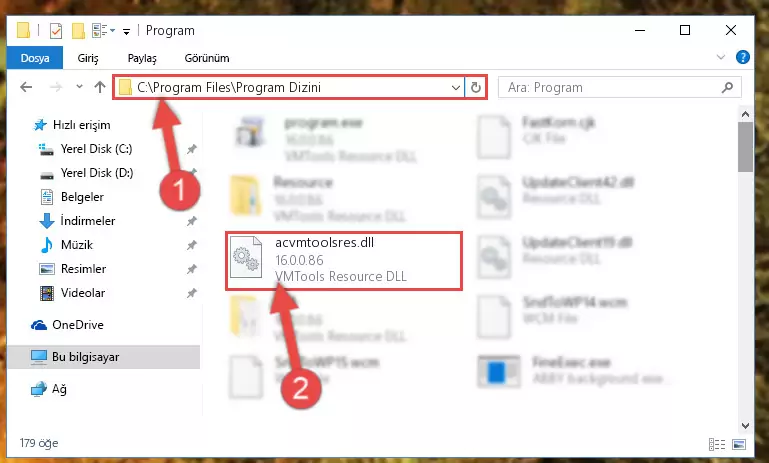The width and height of the screenshot is (769, 463).
Task: Refresh the current folder view
Action: [475, 87]
